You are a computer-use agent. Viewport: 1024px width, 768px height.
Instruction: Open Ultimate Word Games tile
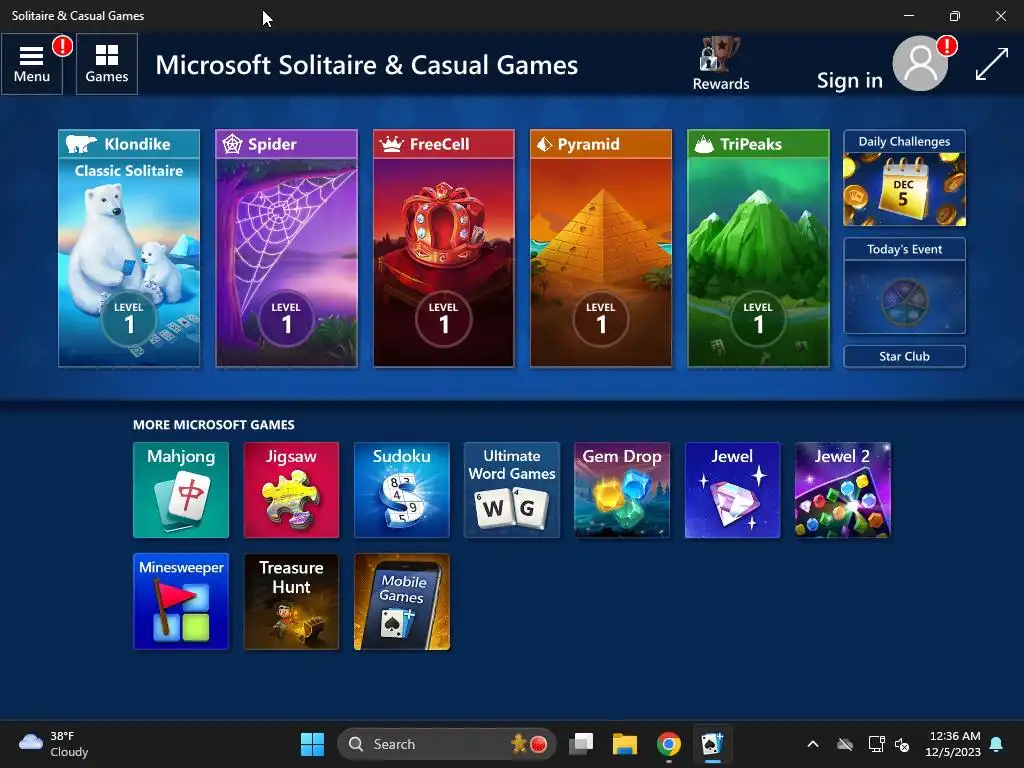click(512, 490)
